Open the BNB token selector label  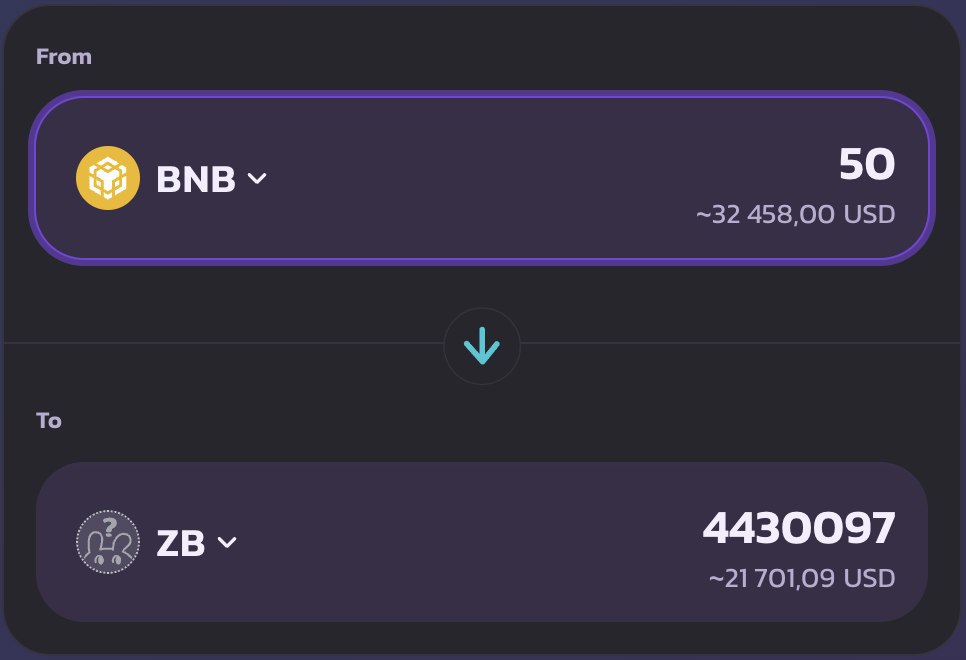196,179
